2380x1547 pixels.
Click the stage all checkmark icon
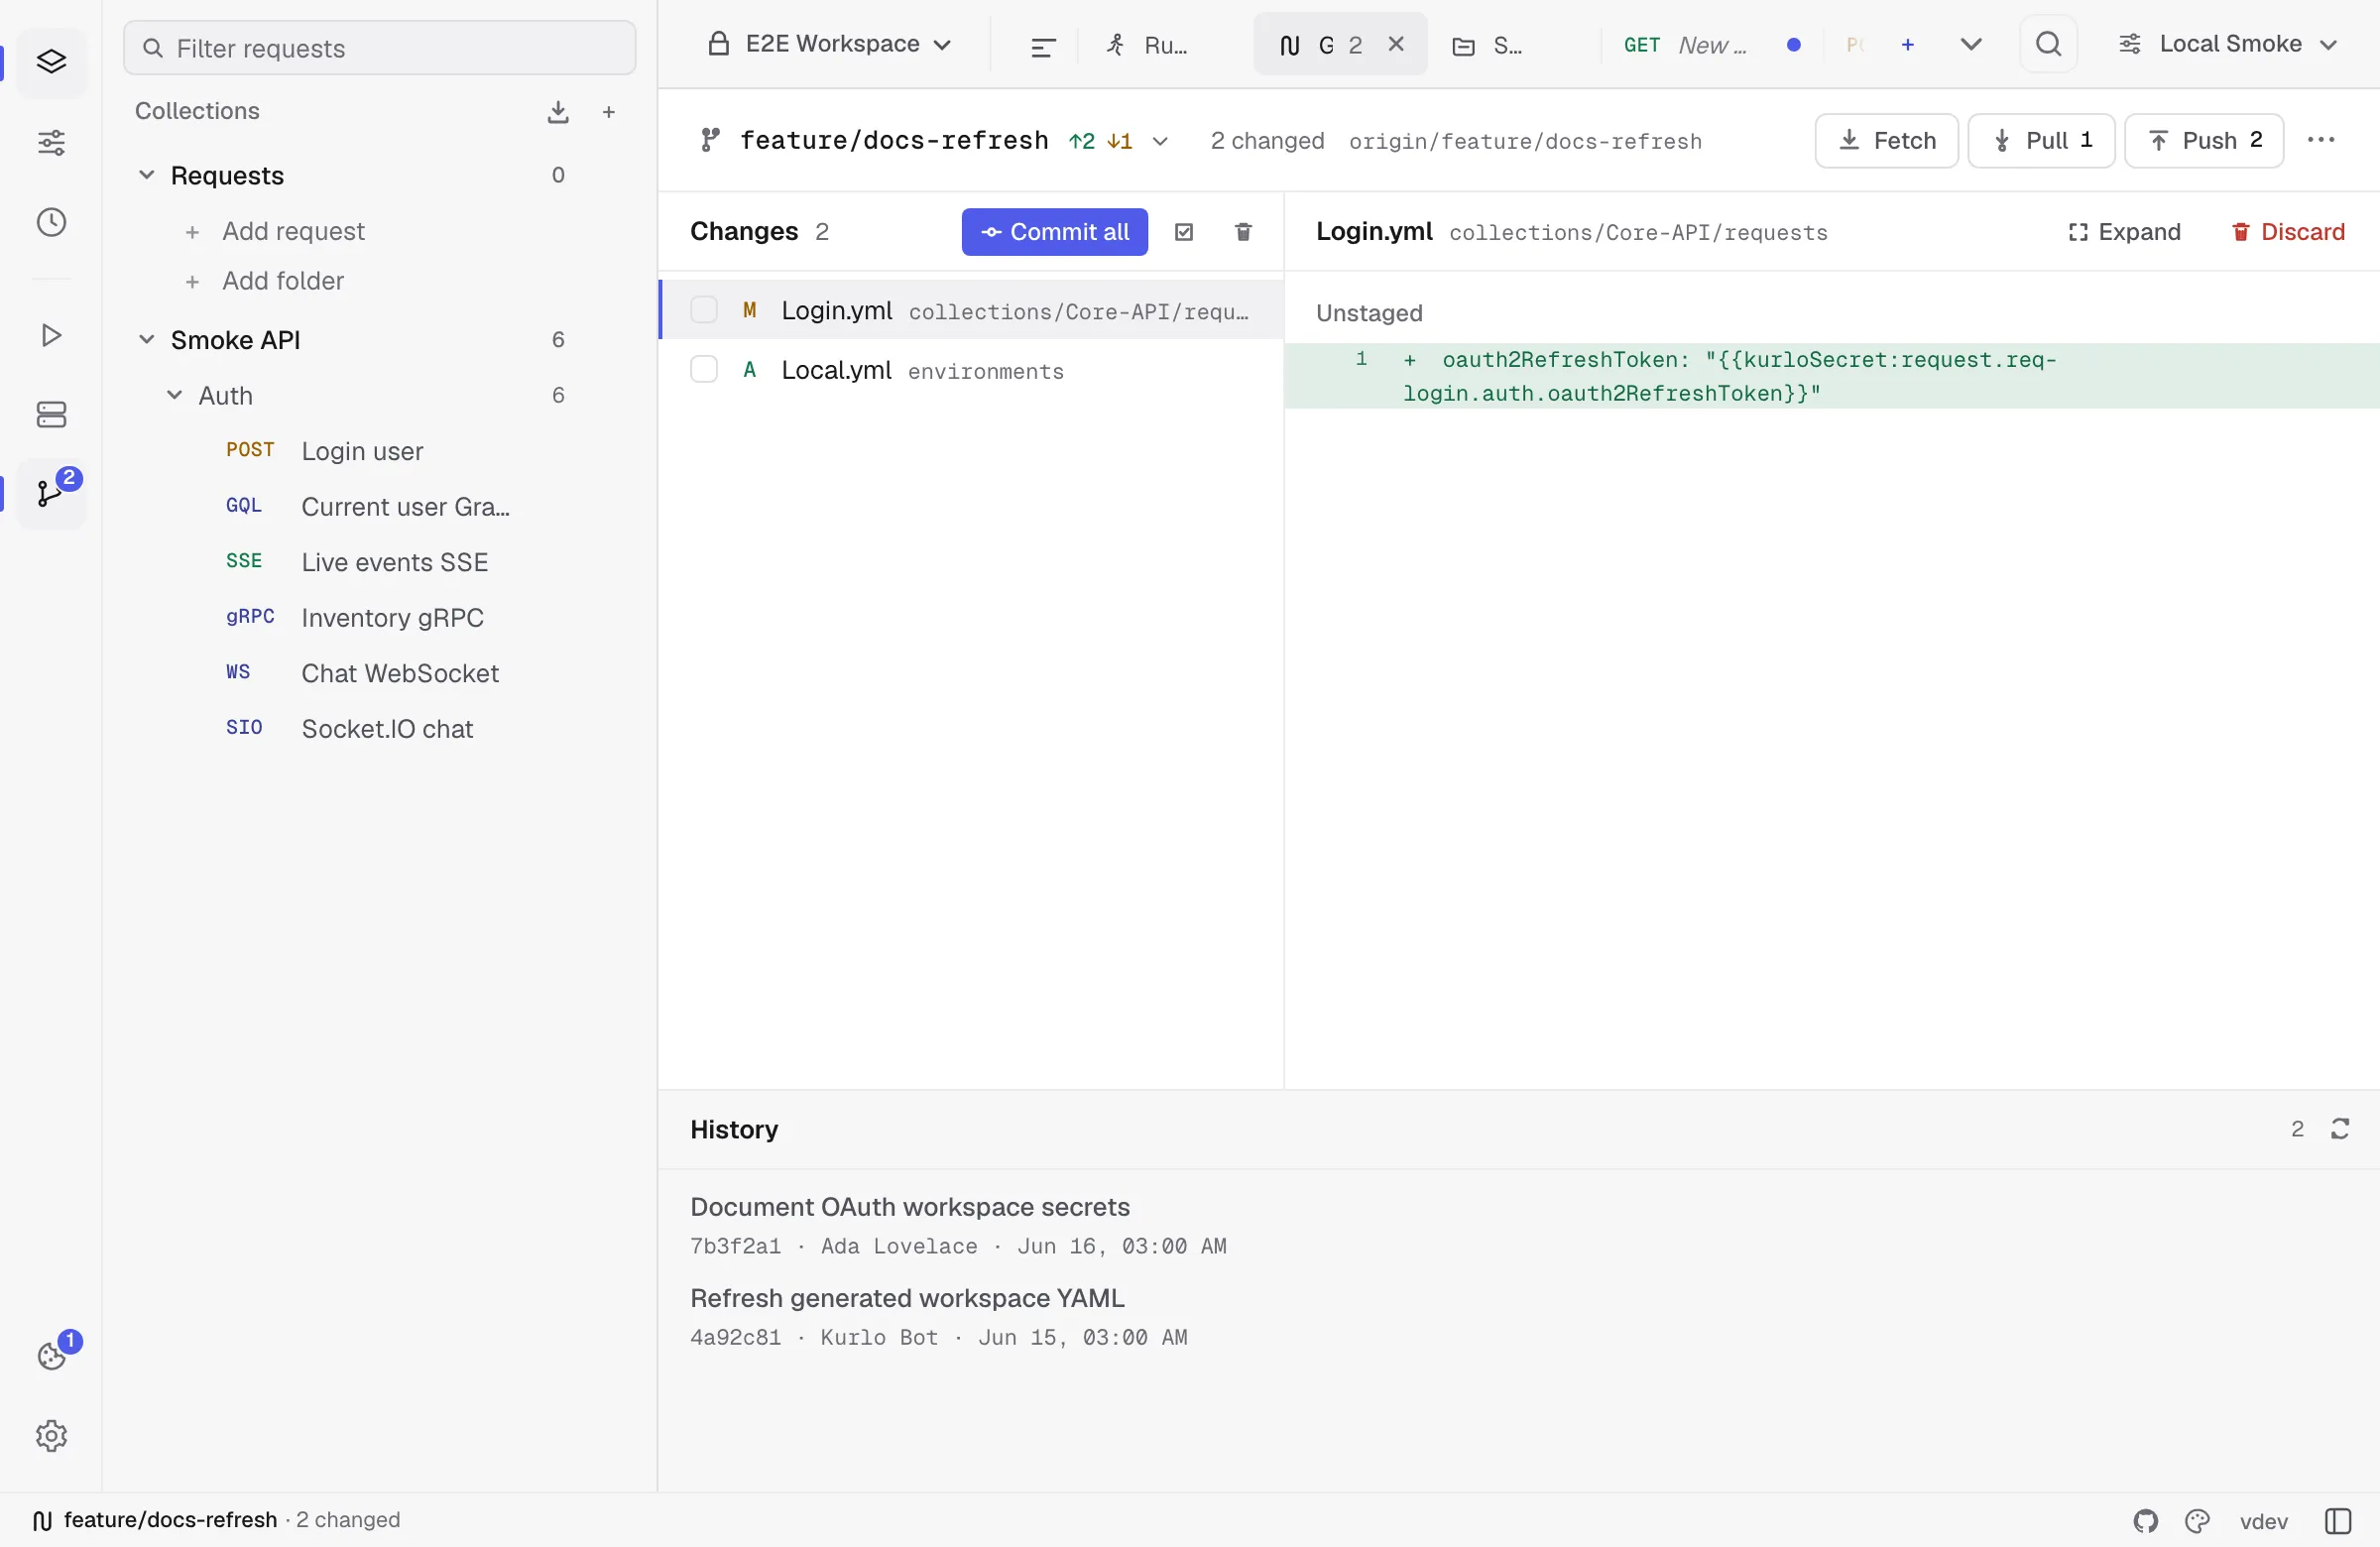[1184, 232]
